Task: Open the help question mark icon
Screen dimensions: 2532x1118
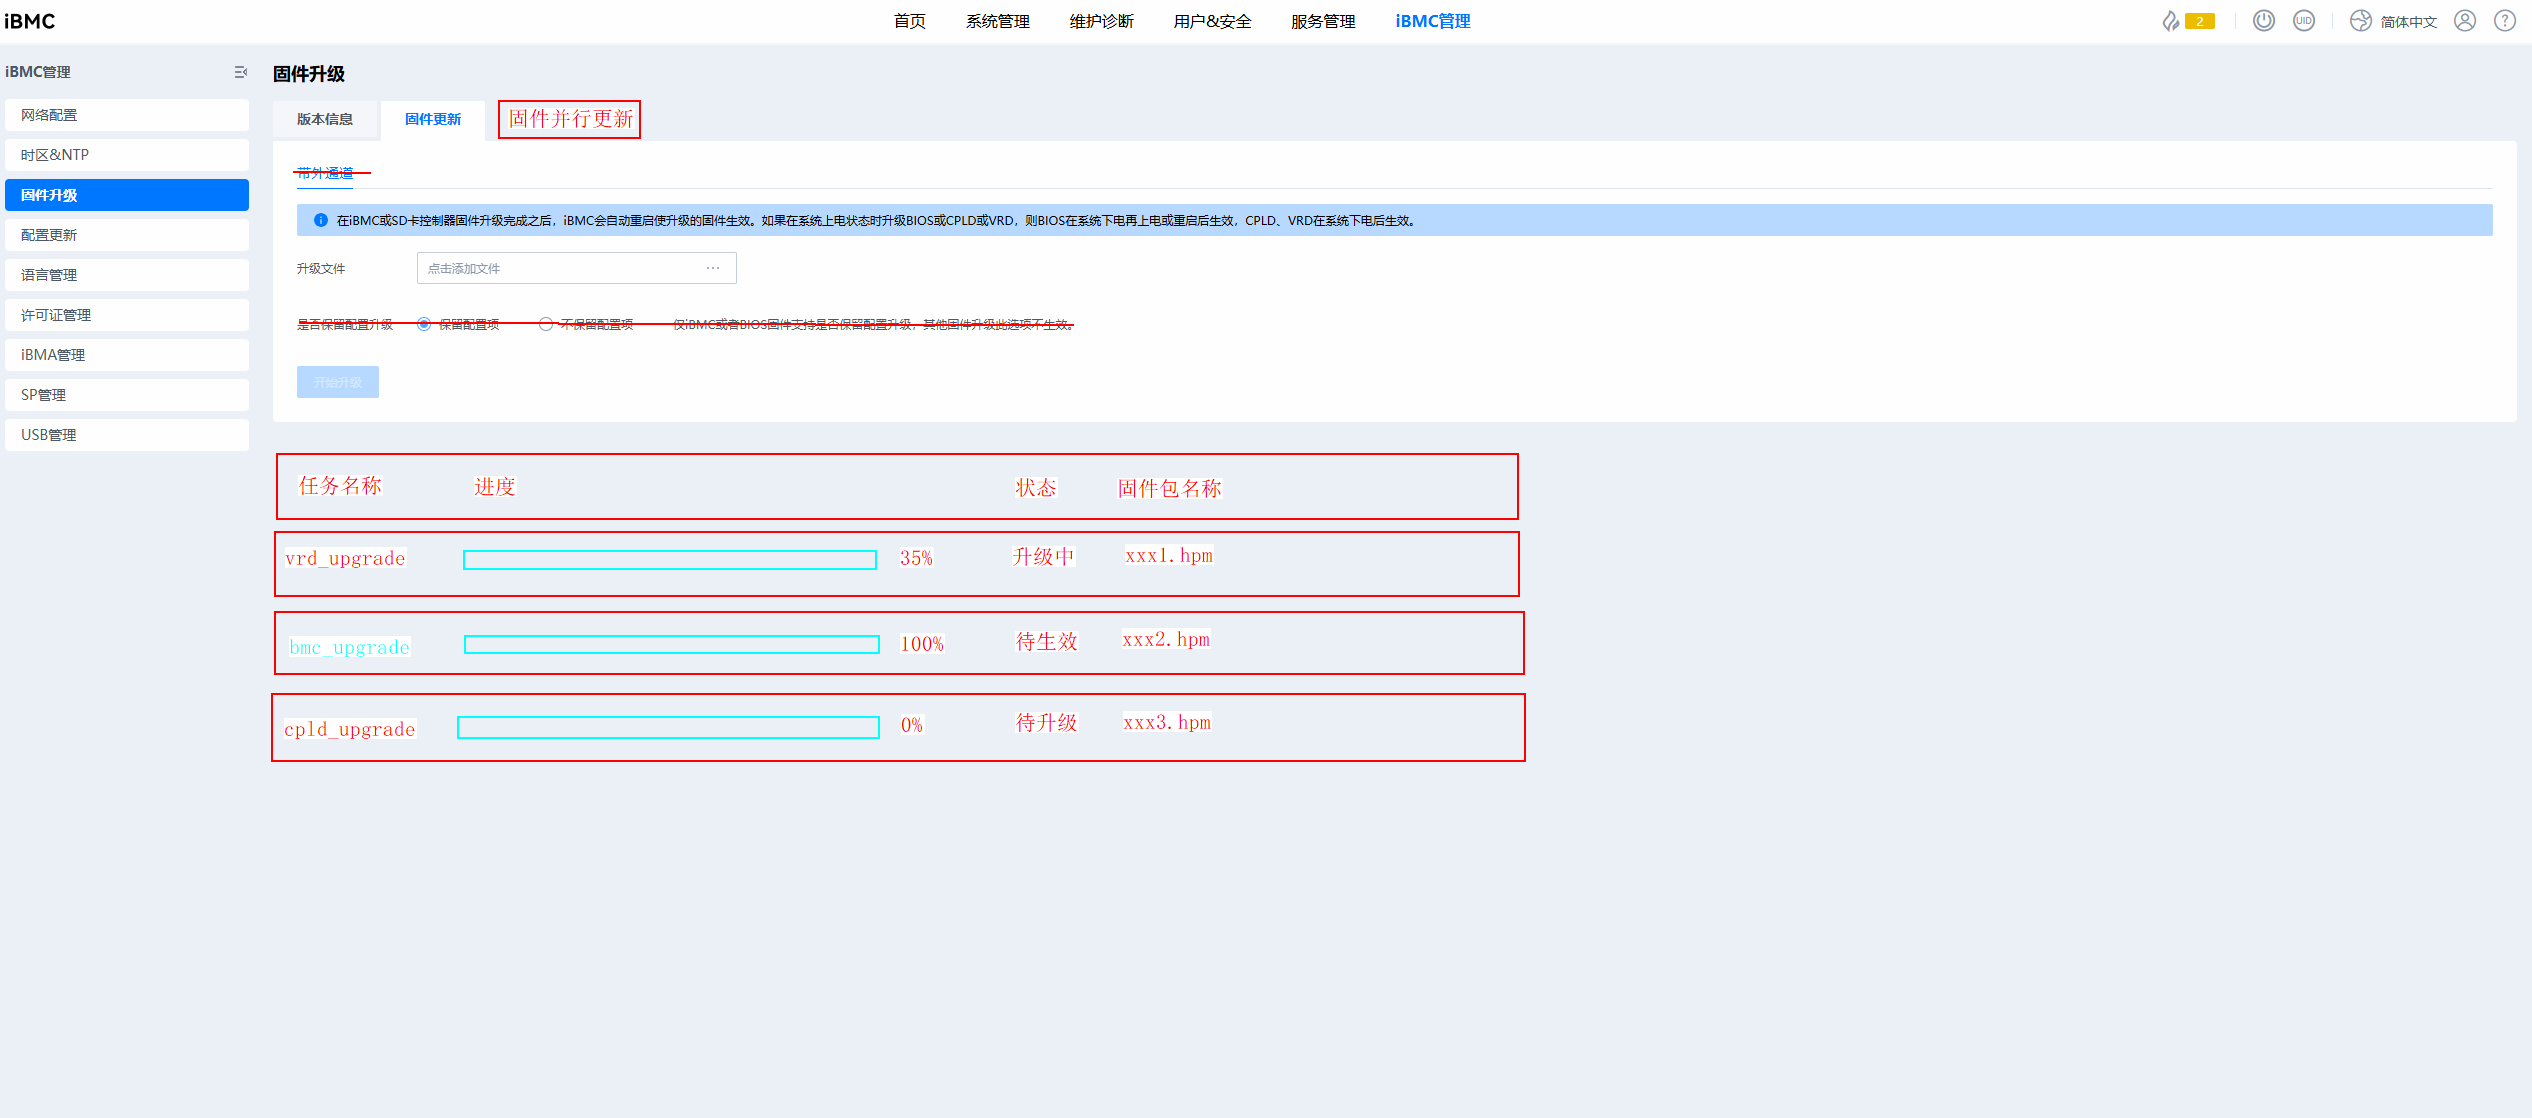Action: (x=2505, y=21)
